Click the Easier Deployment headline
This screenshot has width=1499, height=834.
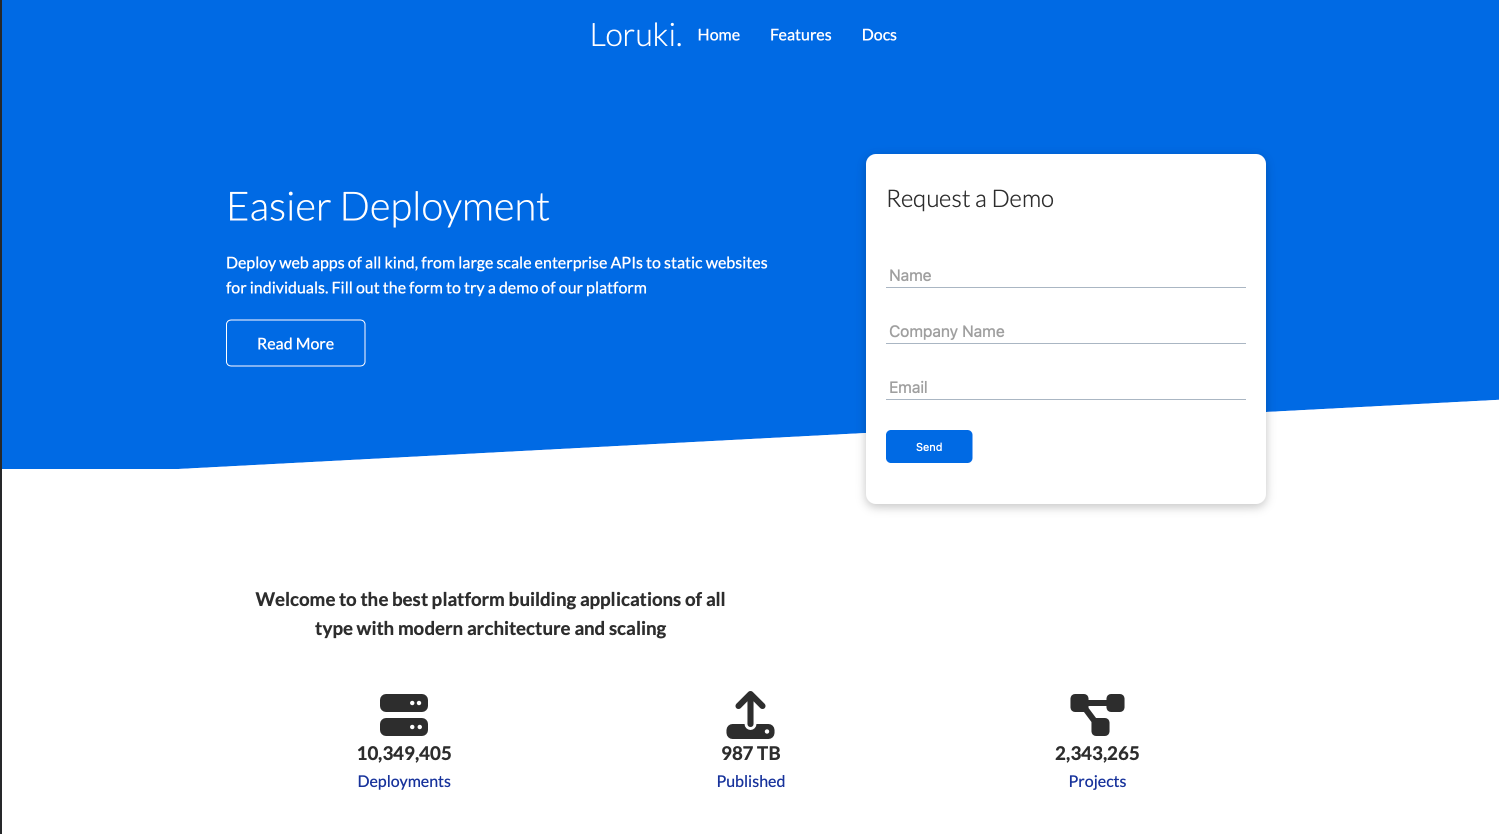point(387,207)
